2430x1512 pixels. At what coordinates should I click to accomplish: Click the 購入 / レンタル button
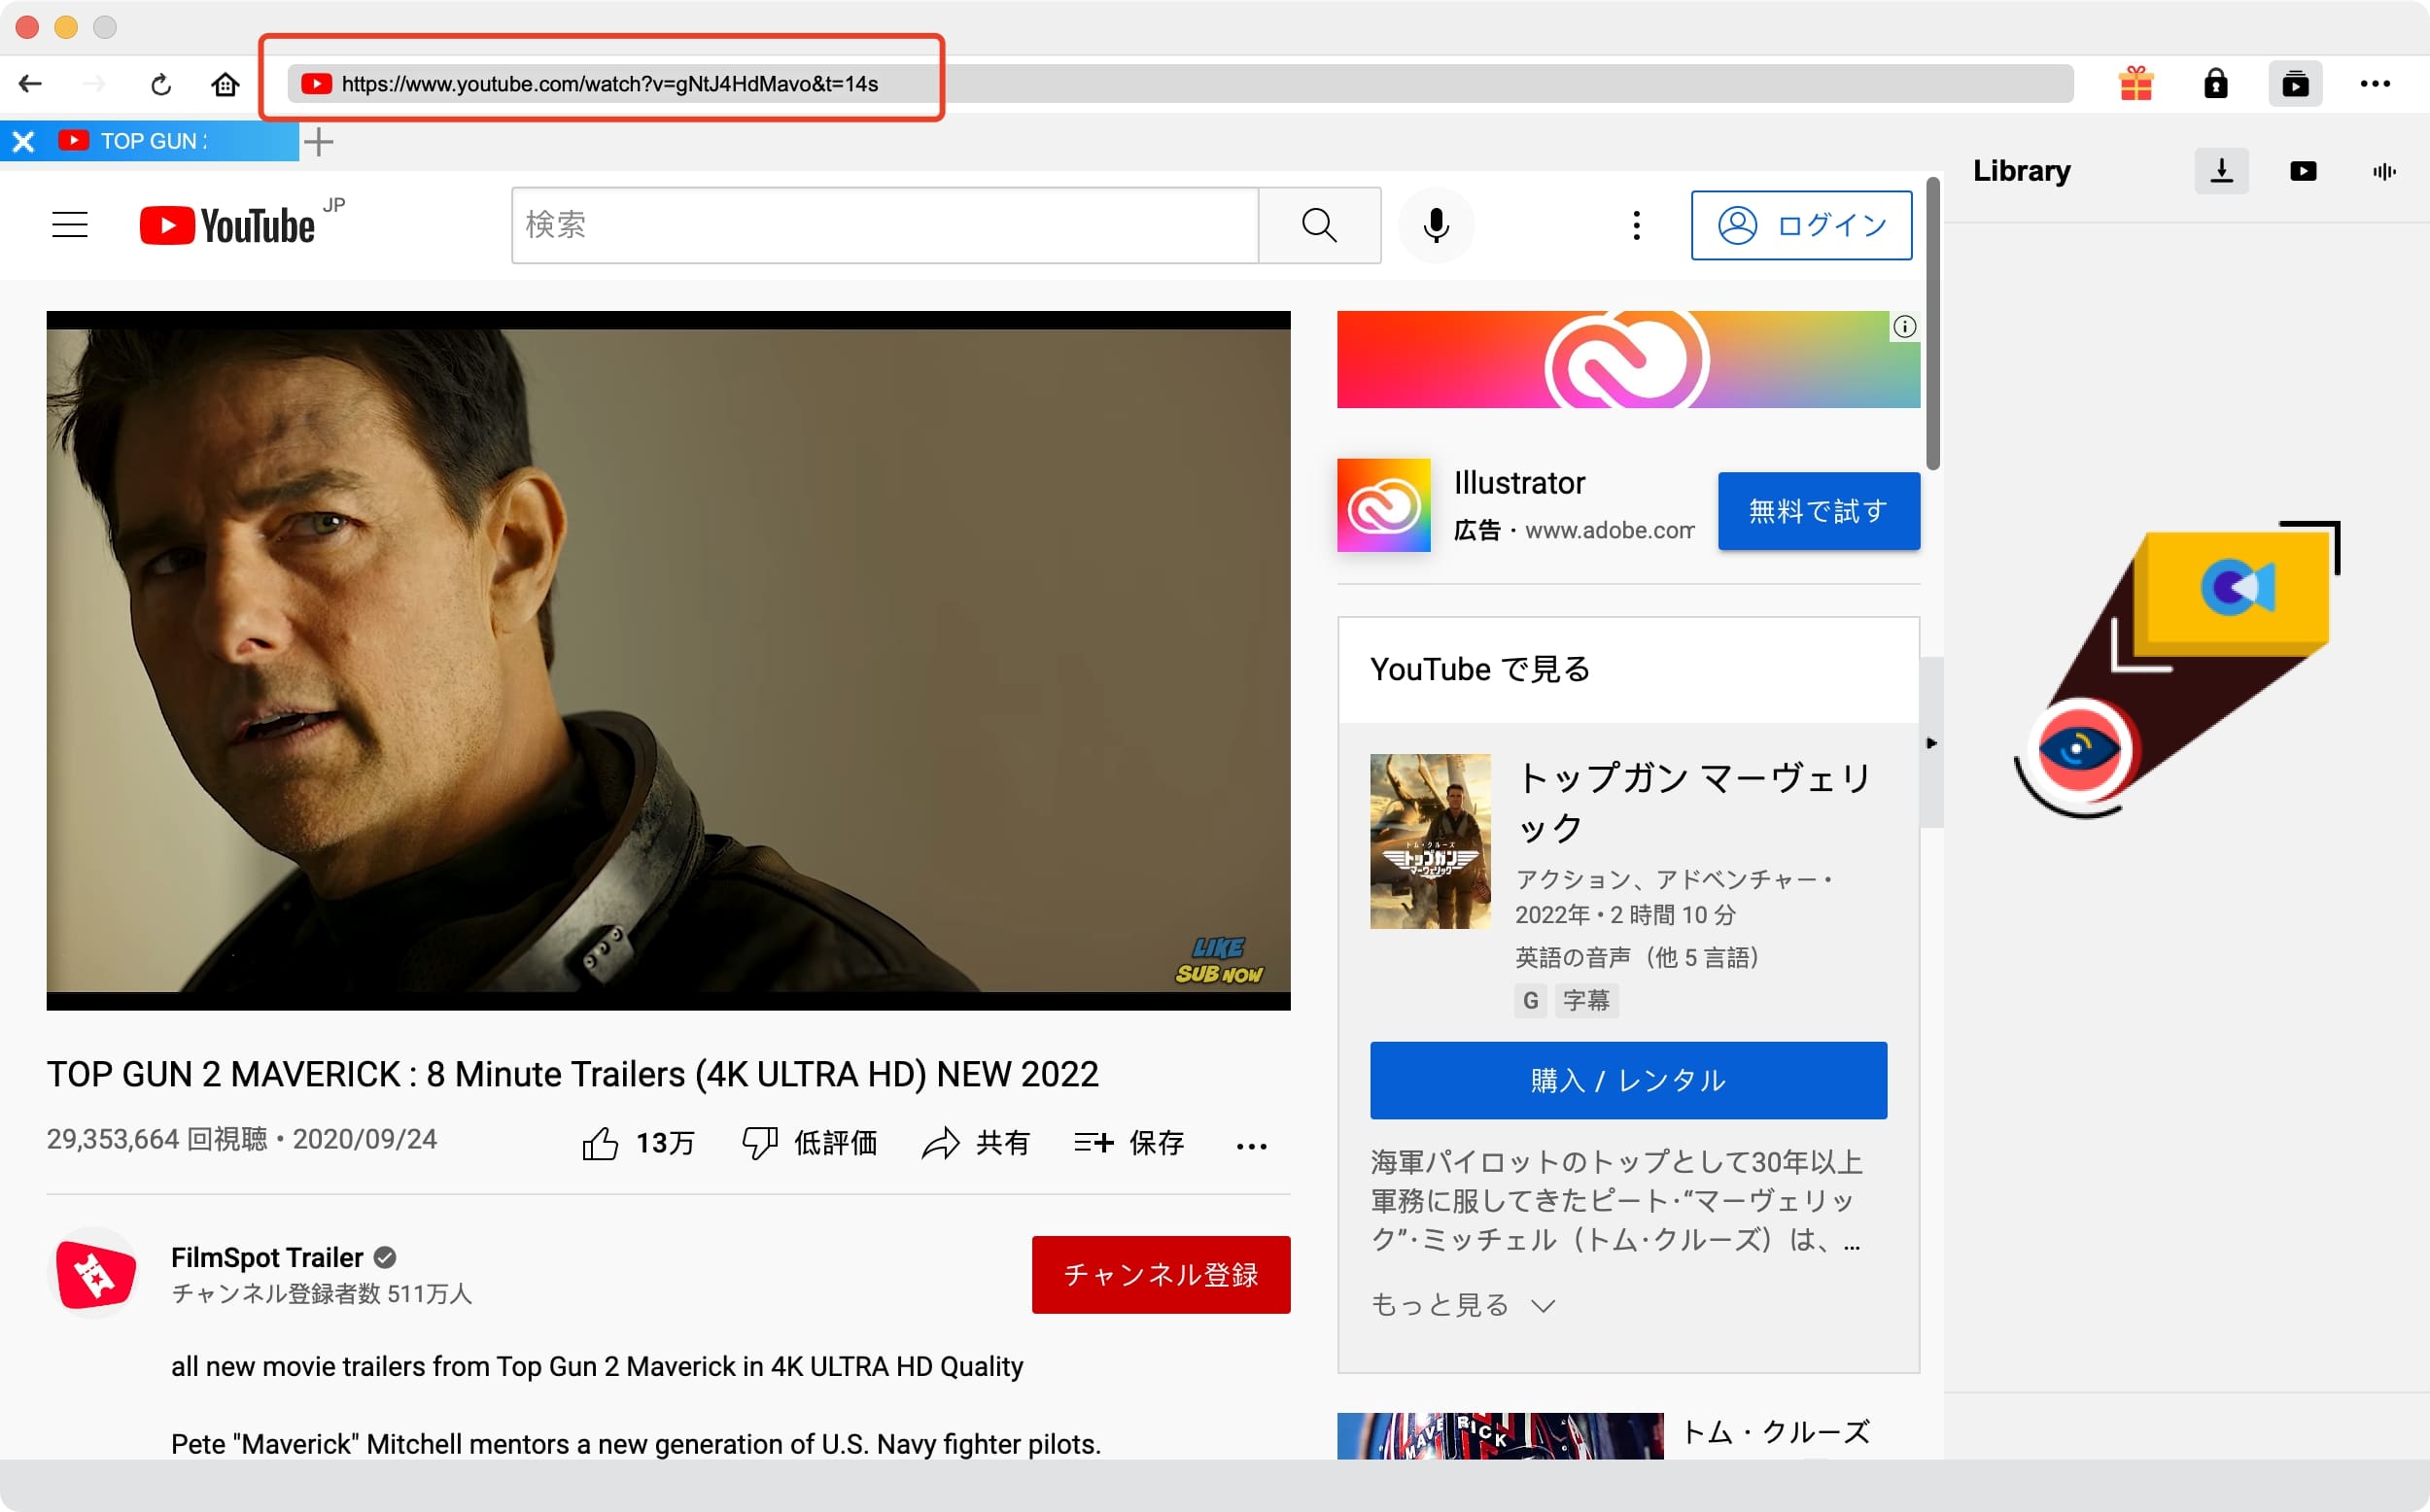[x=1628, y=1080]
